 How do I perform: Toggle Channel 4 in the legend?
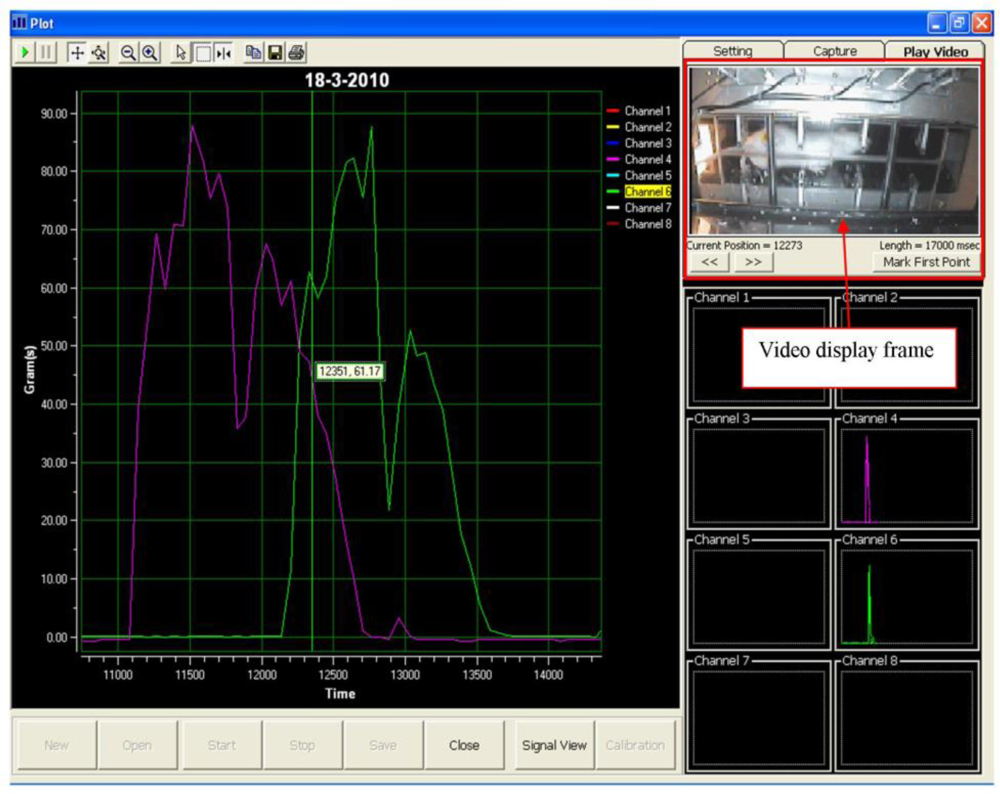point(647,159)
